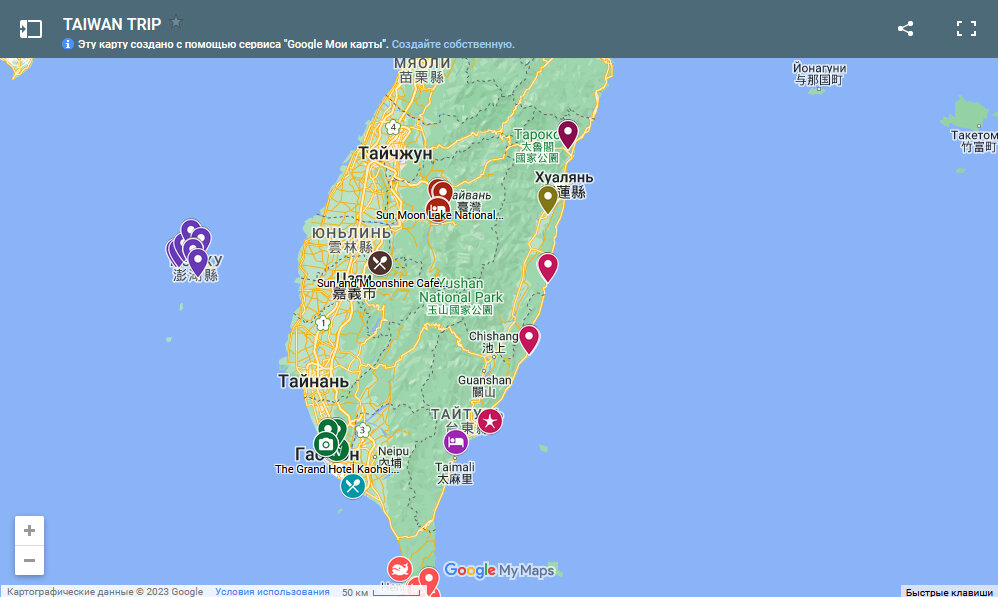Screen dimensions: 998x597
Task: Select the green camera marker in Kaohsiung
Action: pos(326,444)
